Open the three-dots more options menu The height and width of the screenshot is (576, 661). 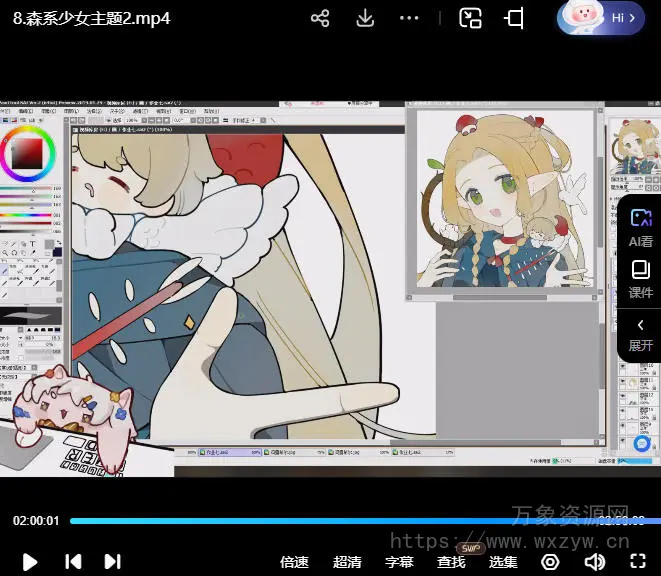[x=409, y=19]
